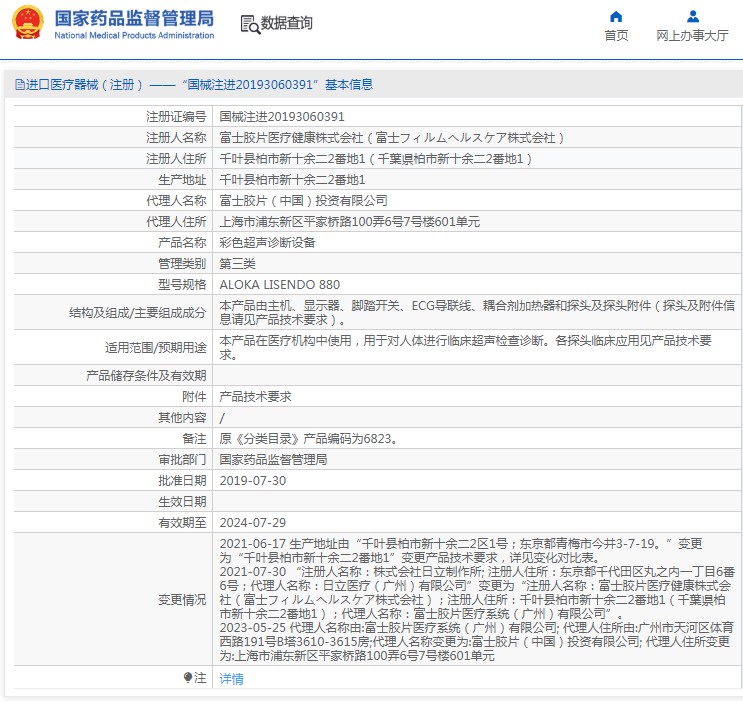The height and width of the screenshot is (704, 743).
Task: Select the 富士胶片医疗健康株式会社 registrant value
Action: (391, 138)
